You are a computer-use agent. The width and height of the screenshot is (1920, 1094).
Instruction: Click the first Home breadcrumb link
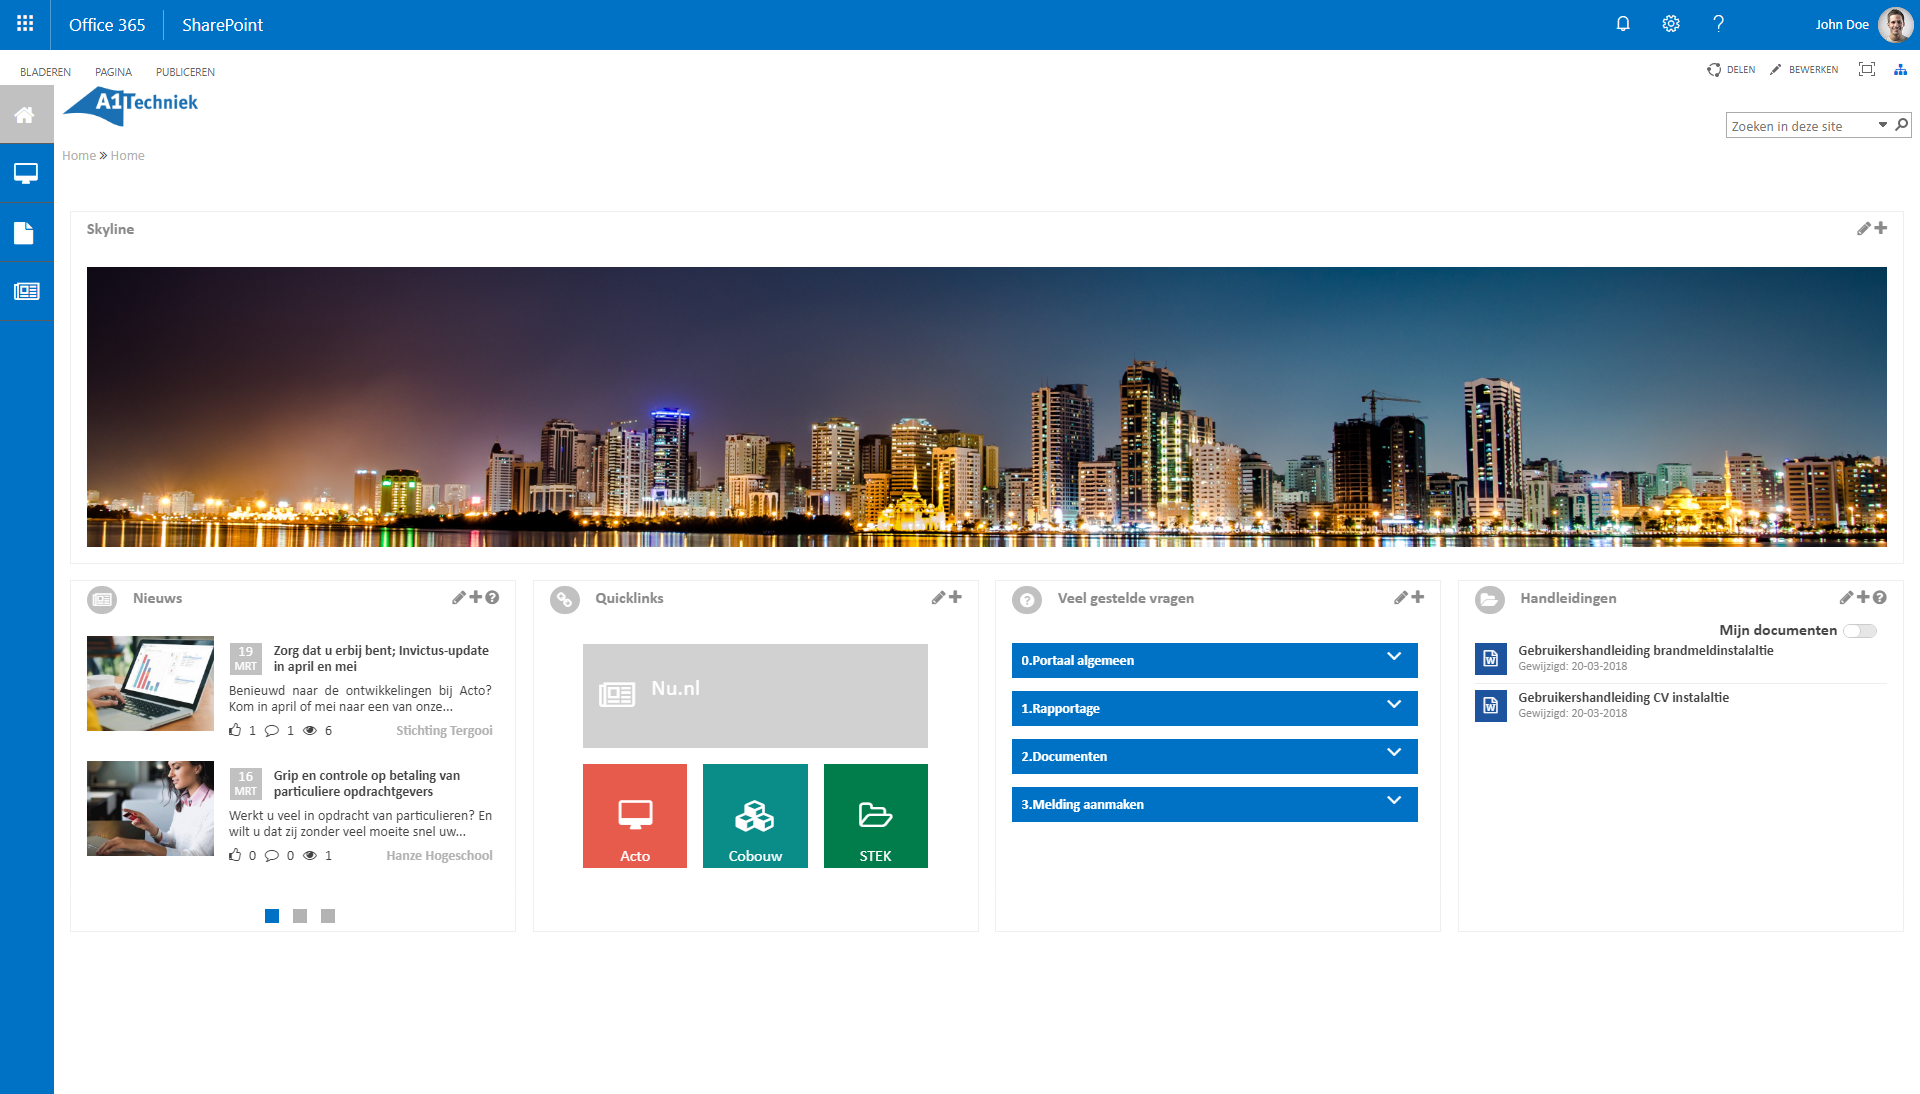[79, 156]
